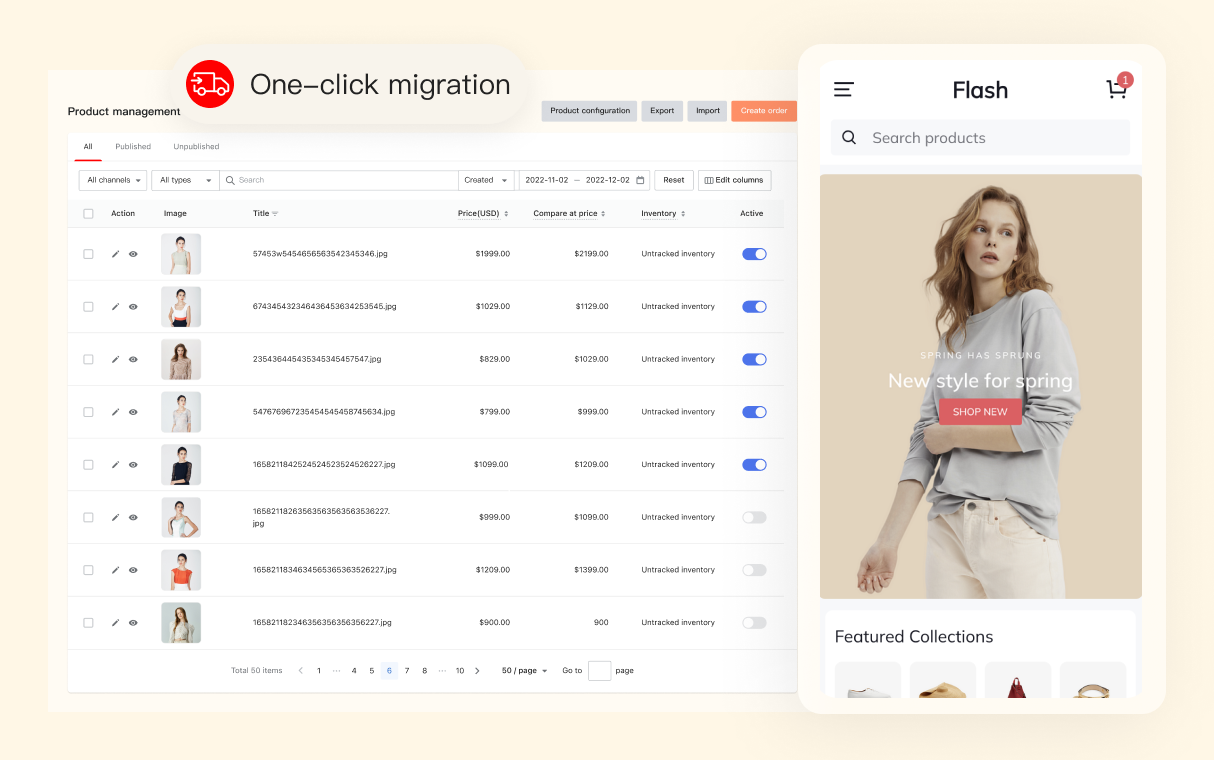Go to previous page arrow in pagination
This screenshot has width=1214, height=760.
pyautogui.click(x=301, y=671)
